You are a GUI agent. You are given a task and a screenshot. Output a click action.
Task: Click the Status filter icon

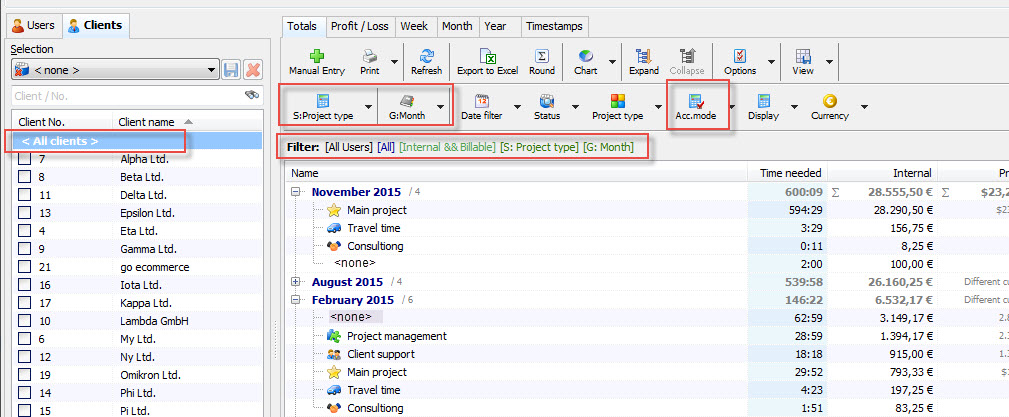pos(547,101)
